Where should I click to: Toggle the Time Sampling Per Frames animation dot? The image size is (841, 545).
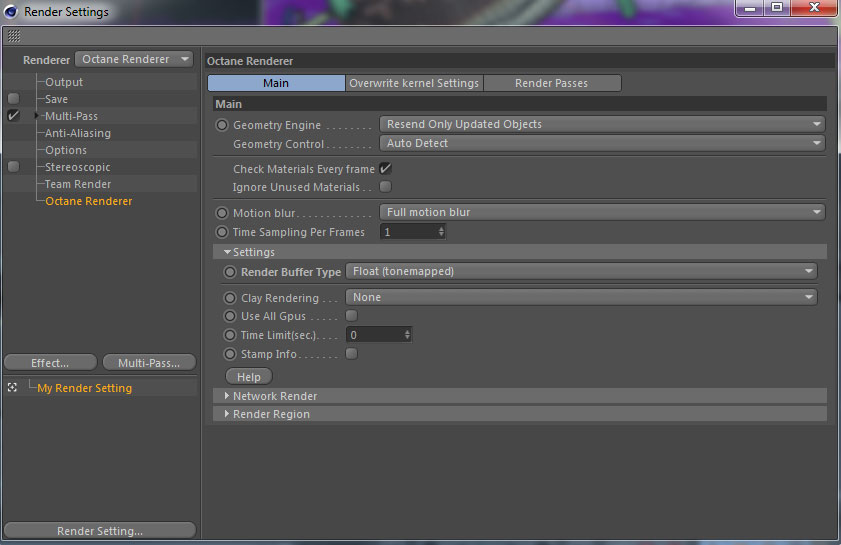[222, 232]
